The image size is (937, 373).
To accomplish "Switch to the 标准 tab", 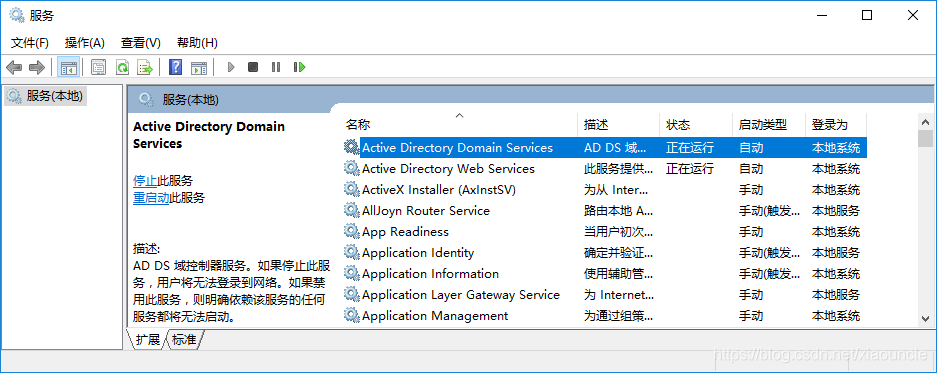I will (x=184, y=340).
